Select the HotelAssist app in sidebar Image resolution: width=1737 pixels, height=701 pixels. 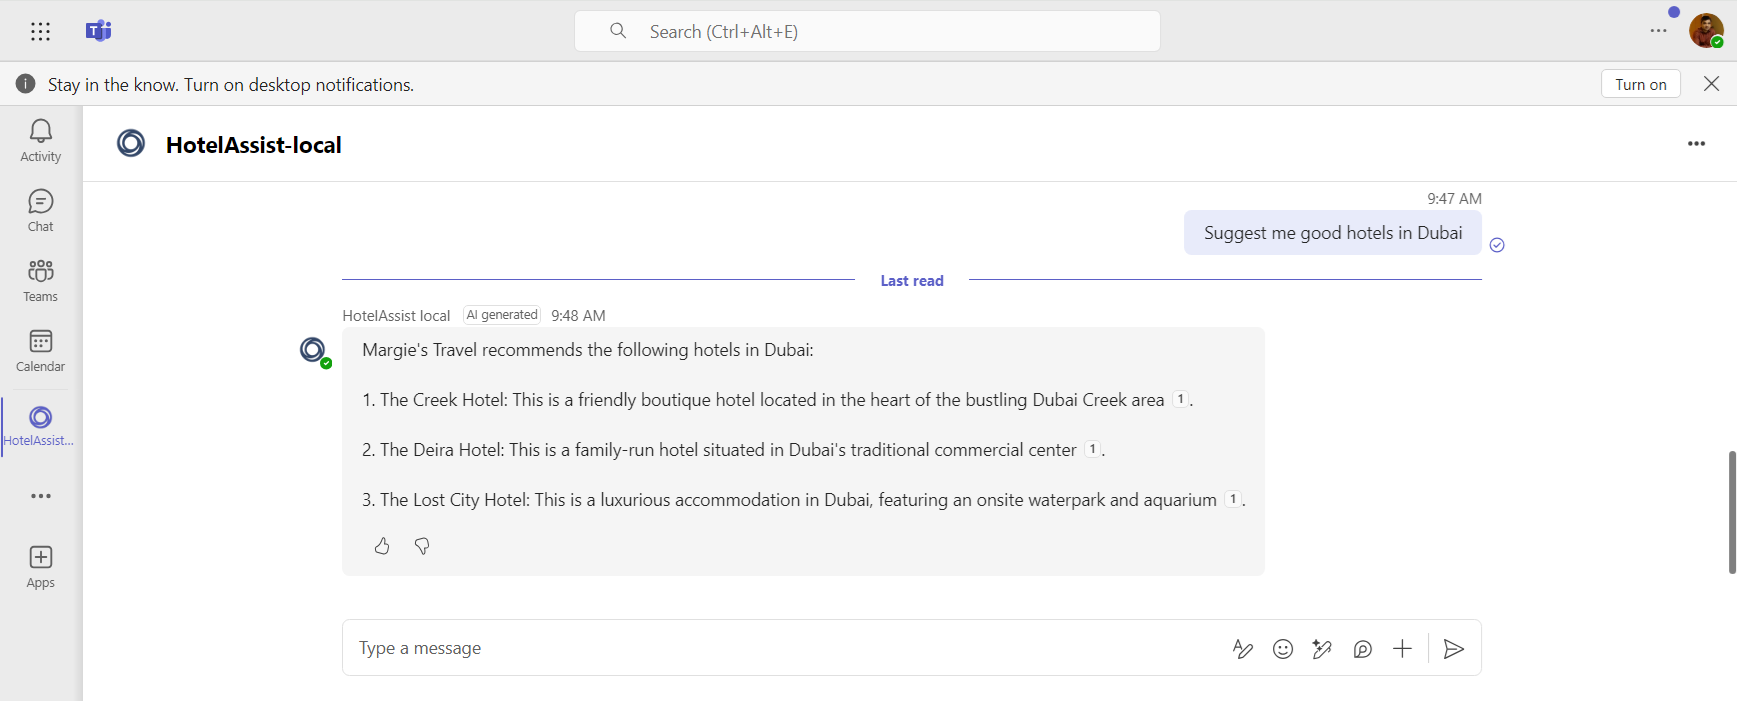(x=40, y=426)
